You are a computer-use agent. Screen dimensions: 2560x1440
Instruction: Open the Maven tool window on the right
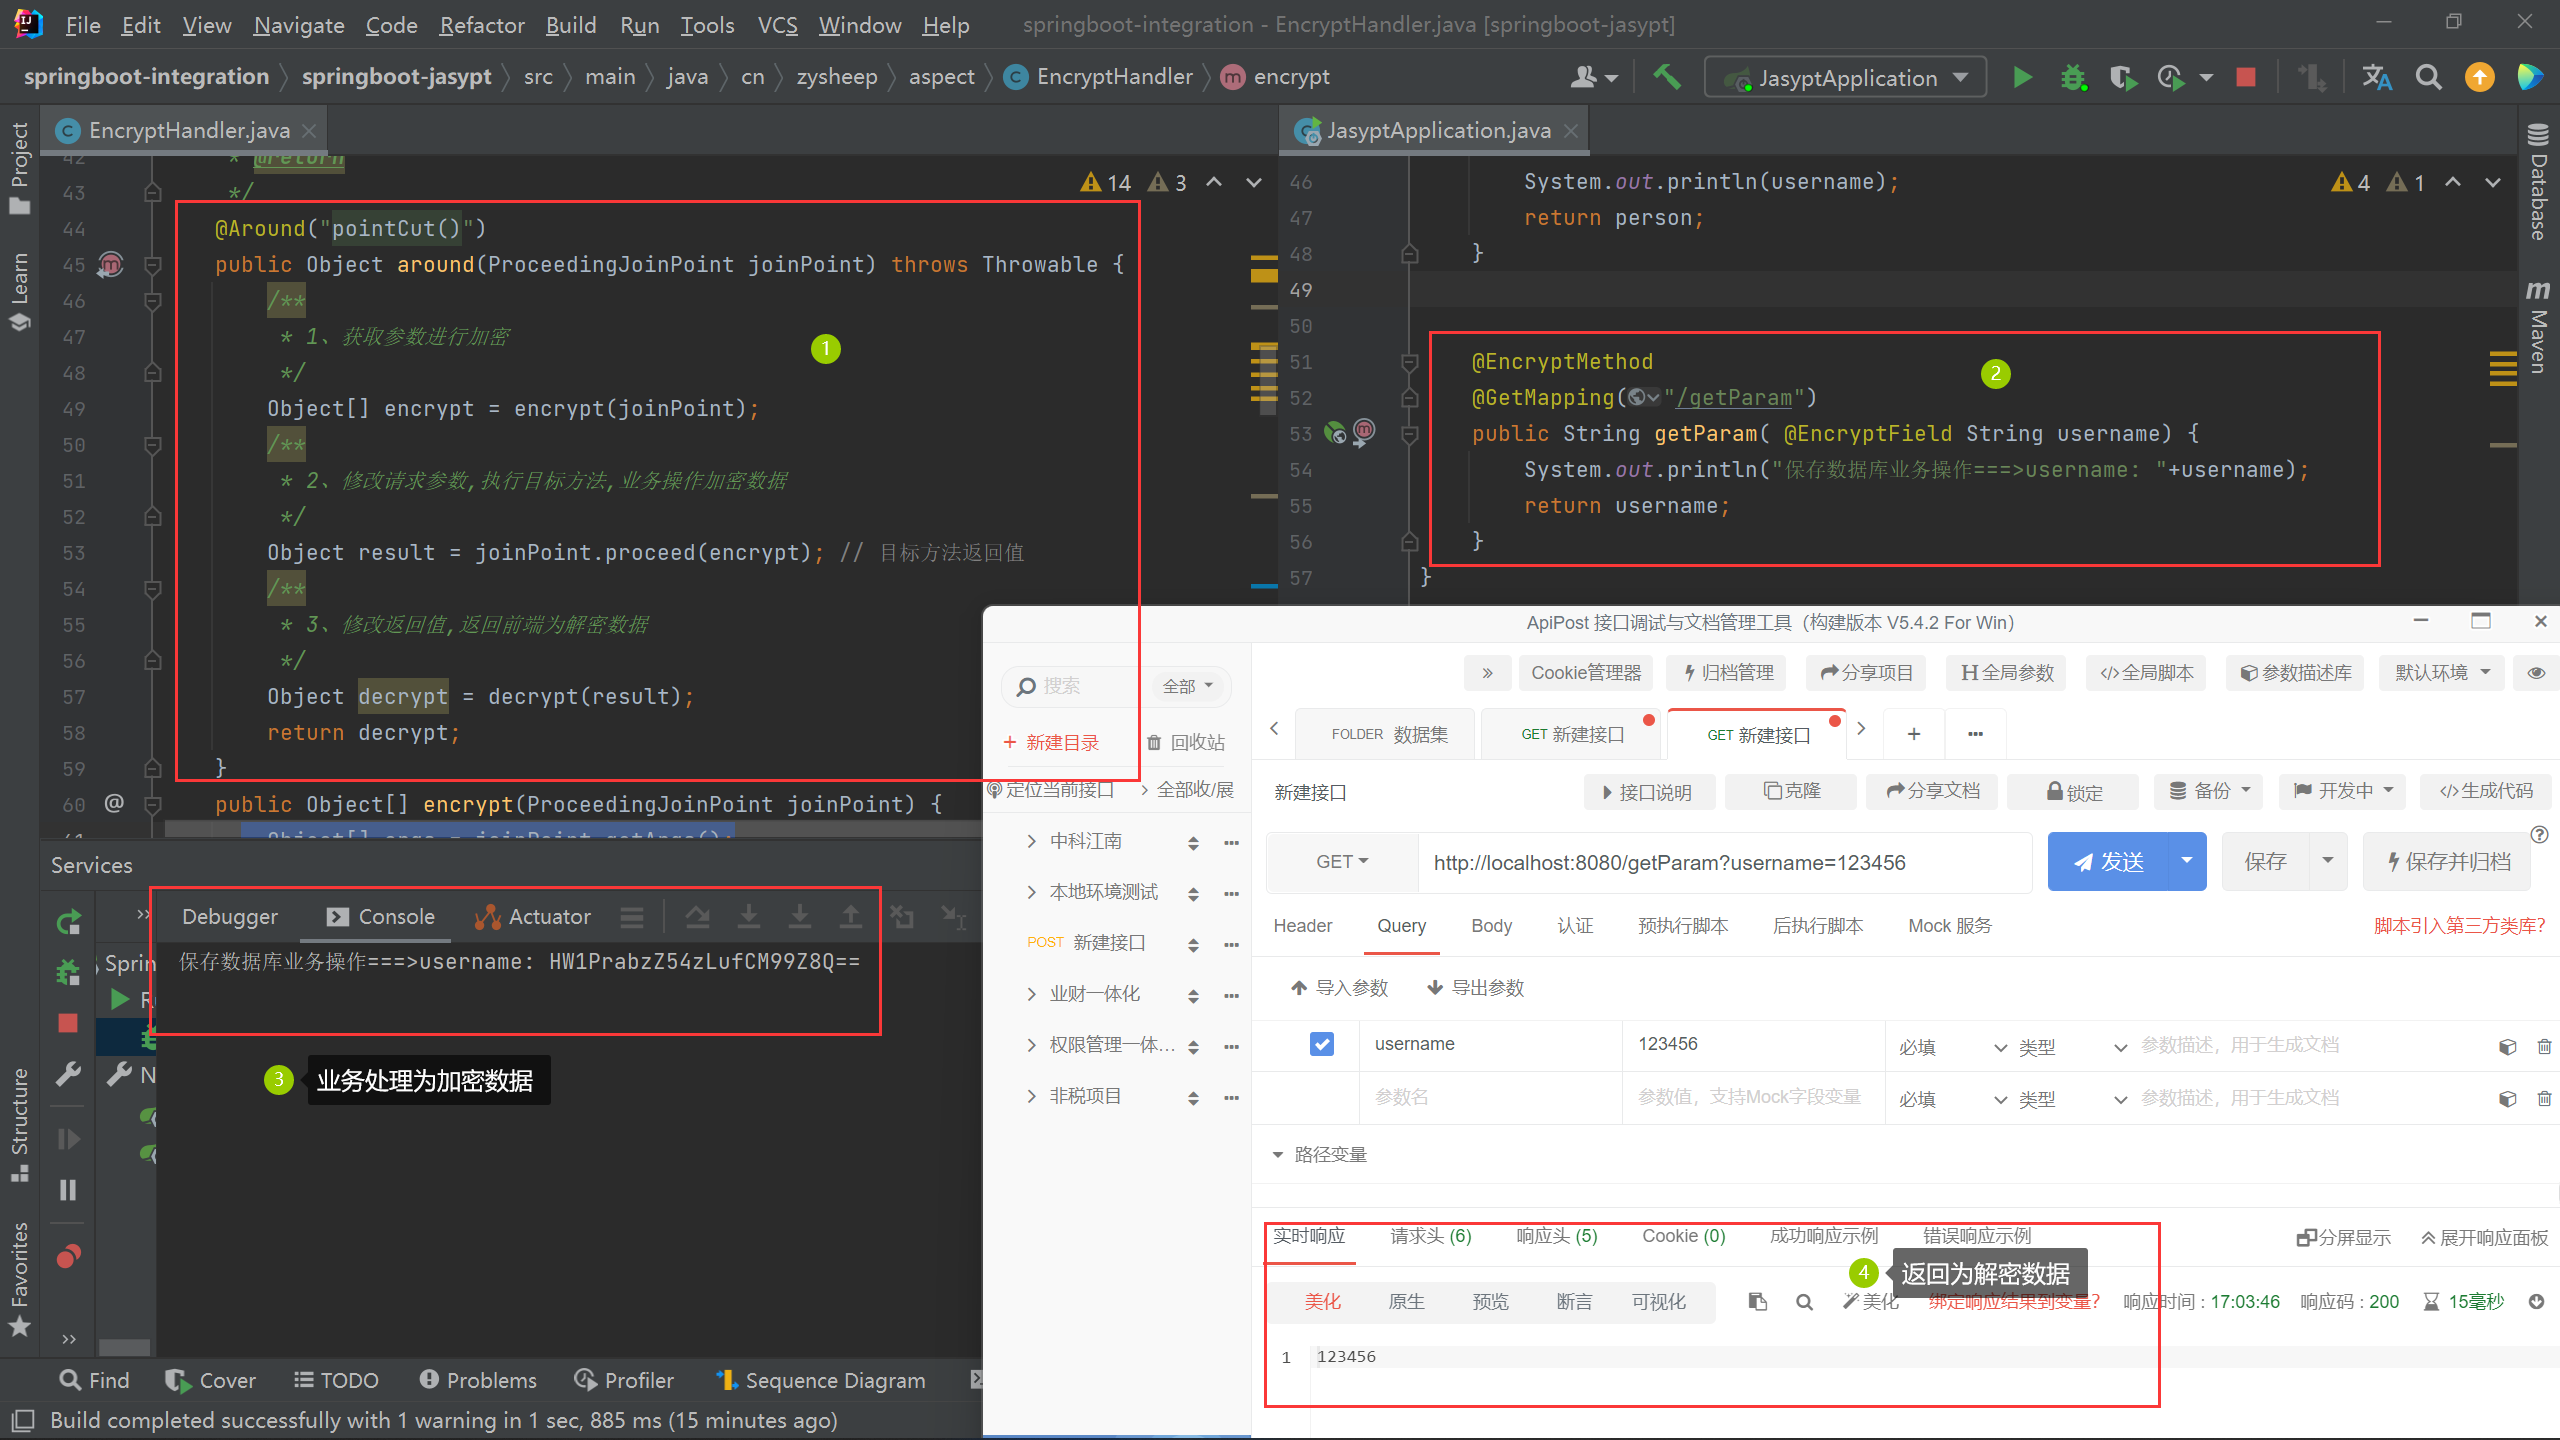(2538, 330)
